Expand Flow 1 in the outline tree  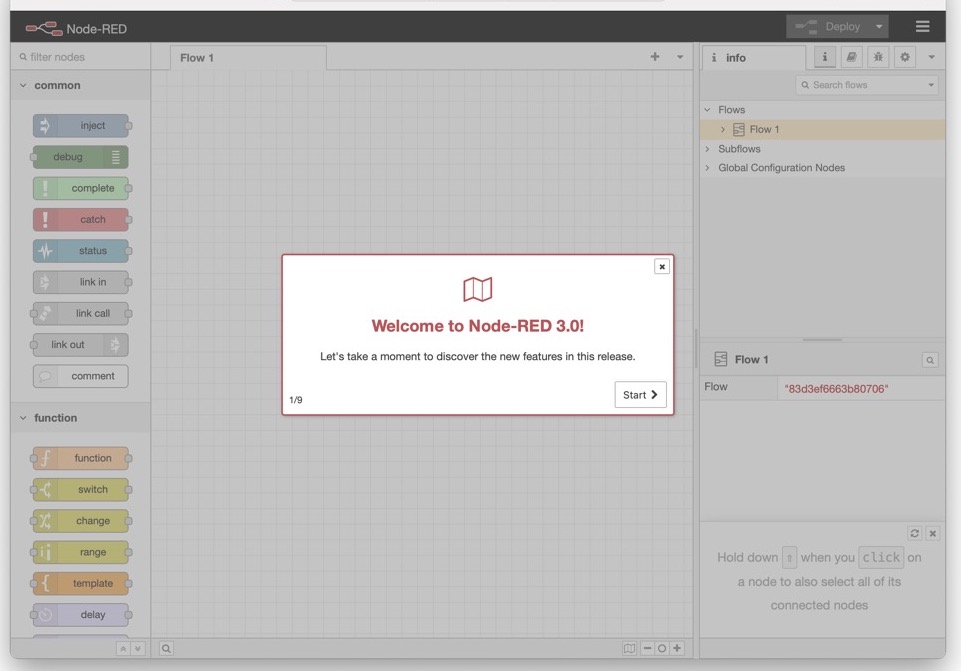tap(723, 129)
